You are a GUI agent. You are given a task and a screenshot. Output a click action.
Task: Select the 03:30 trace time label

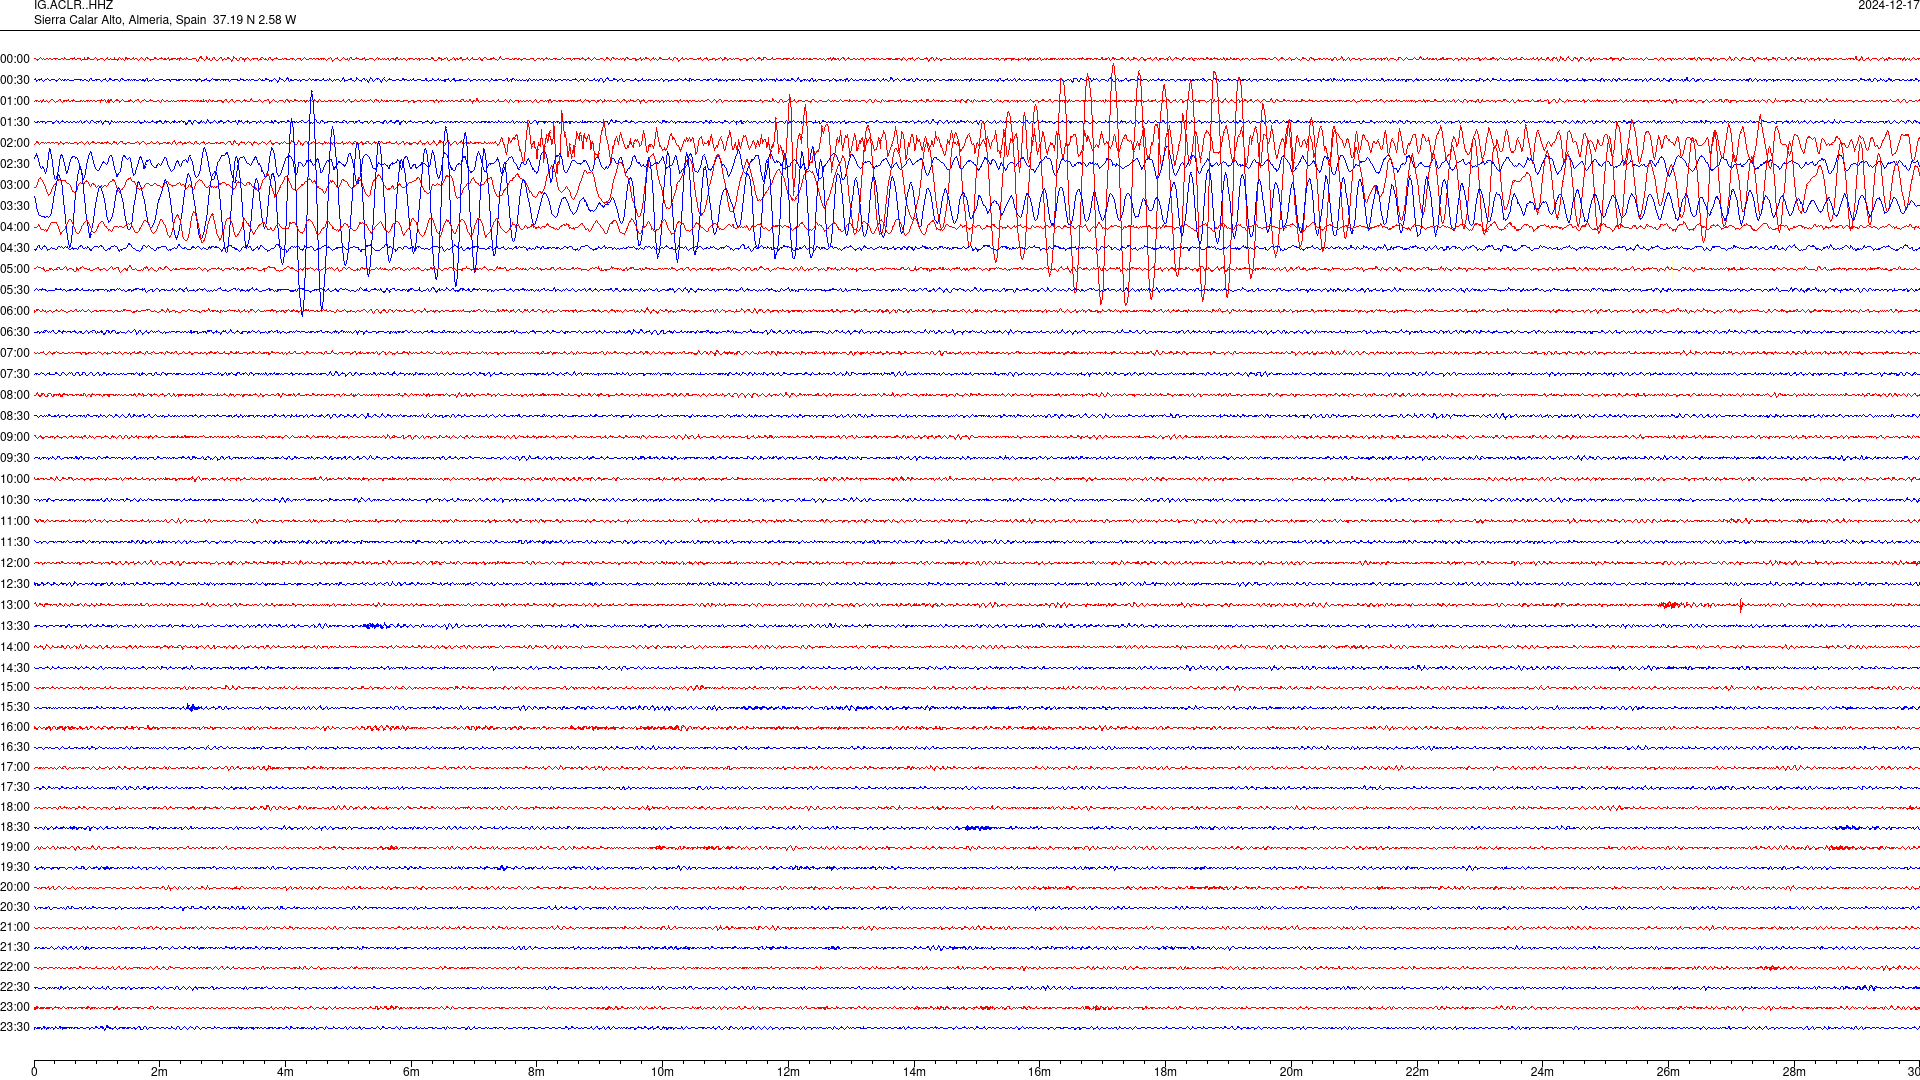click(15, 206)
